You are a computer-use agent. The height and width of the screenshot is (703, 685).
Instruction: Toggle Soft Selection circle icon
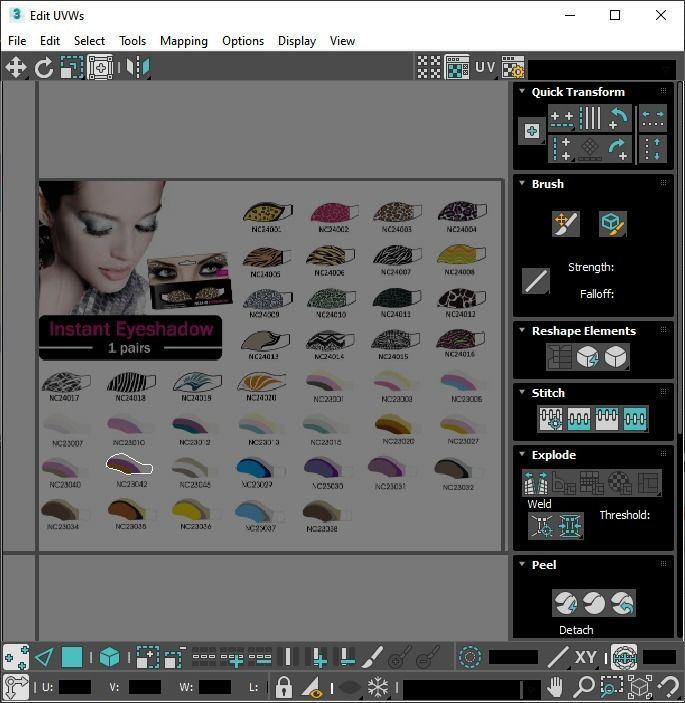point(470,658)
